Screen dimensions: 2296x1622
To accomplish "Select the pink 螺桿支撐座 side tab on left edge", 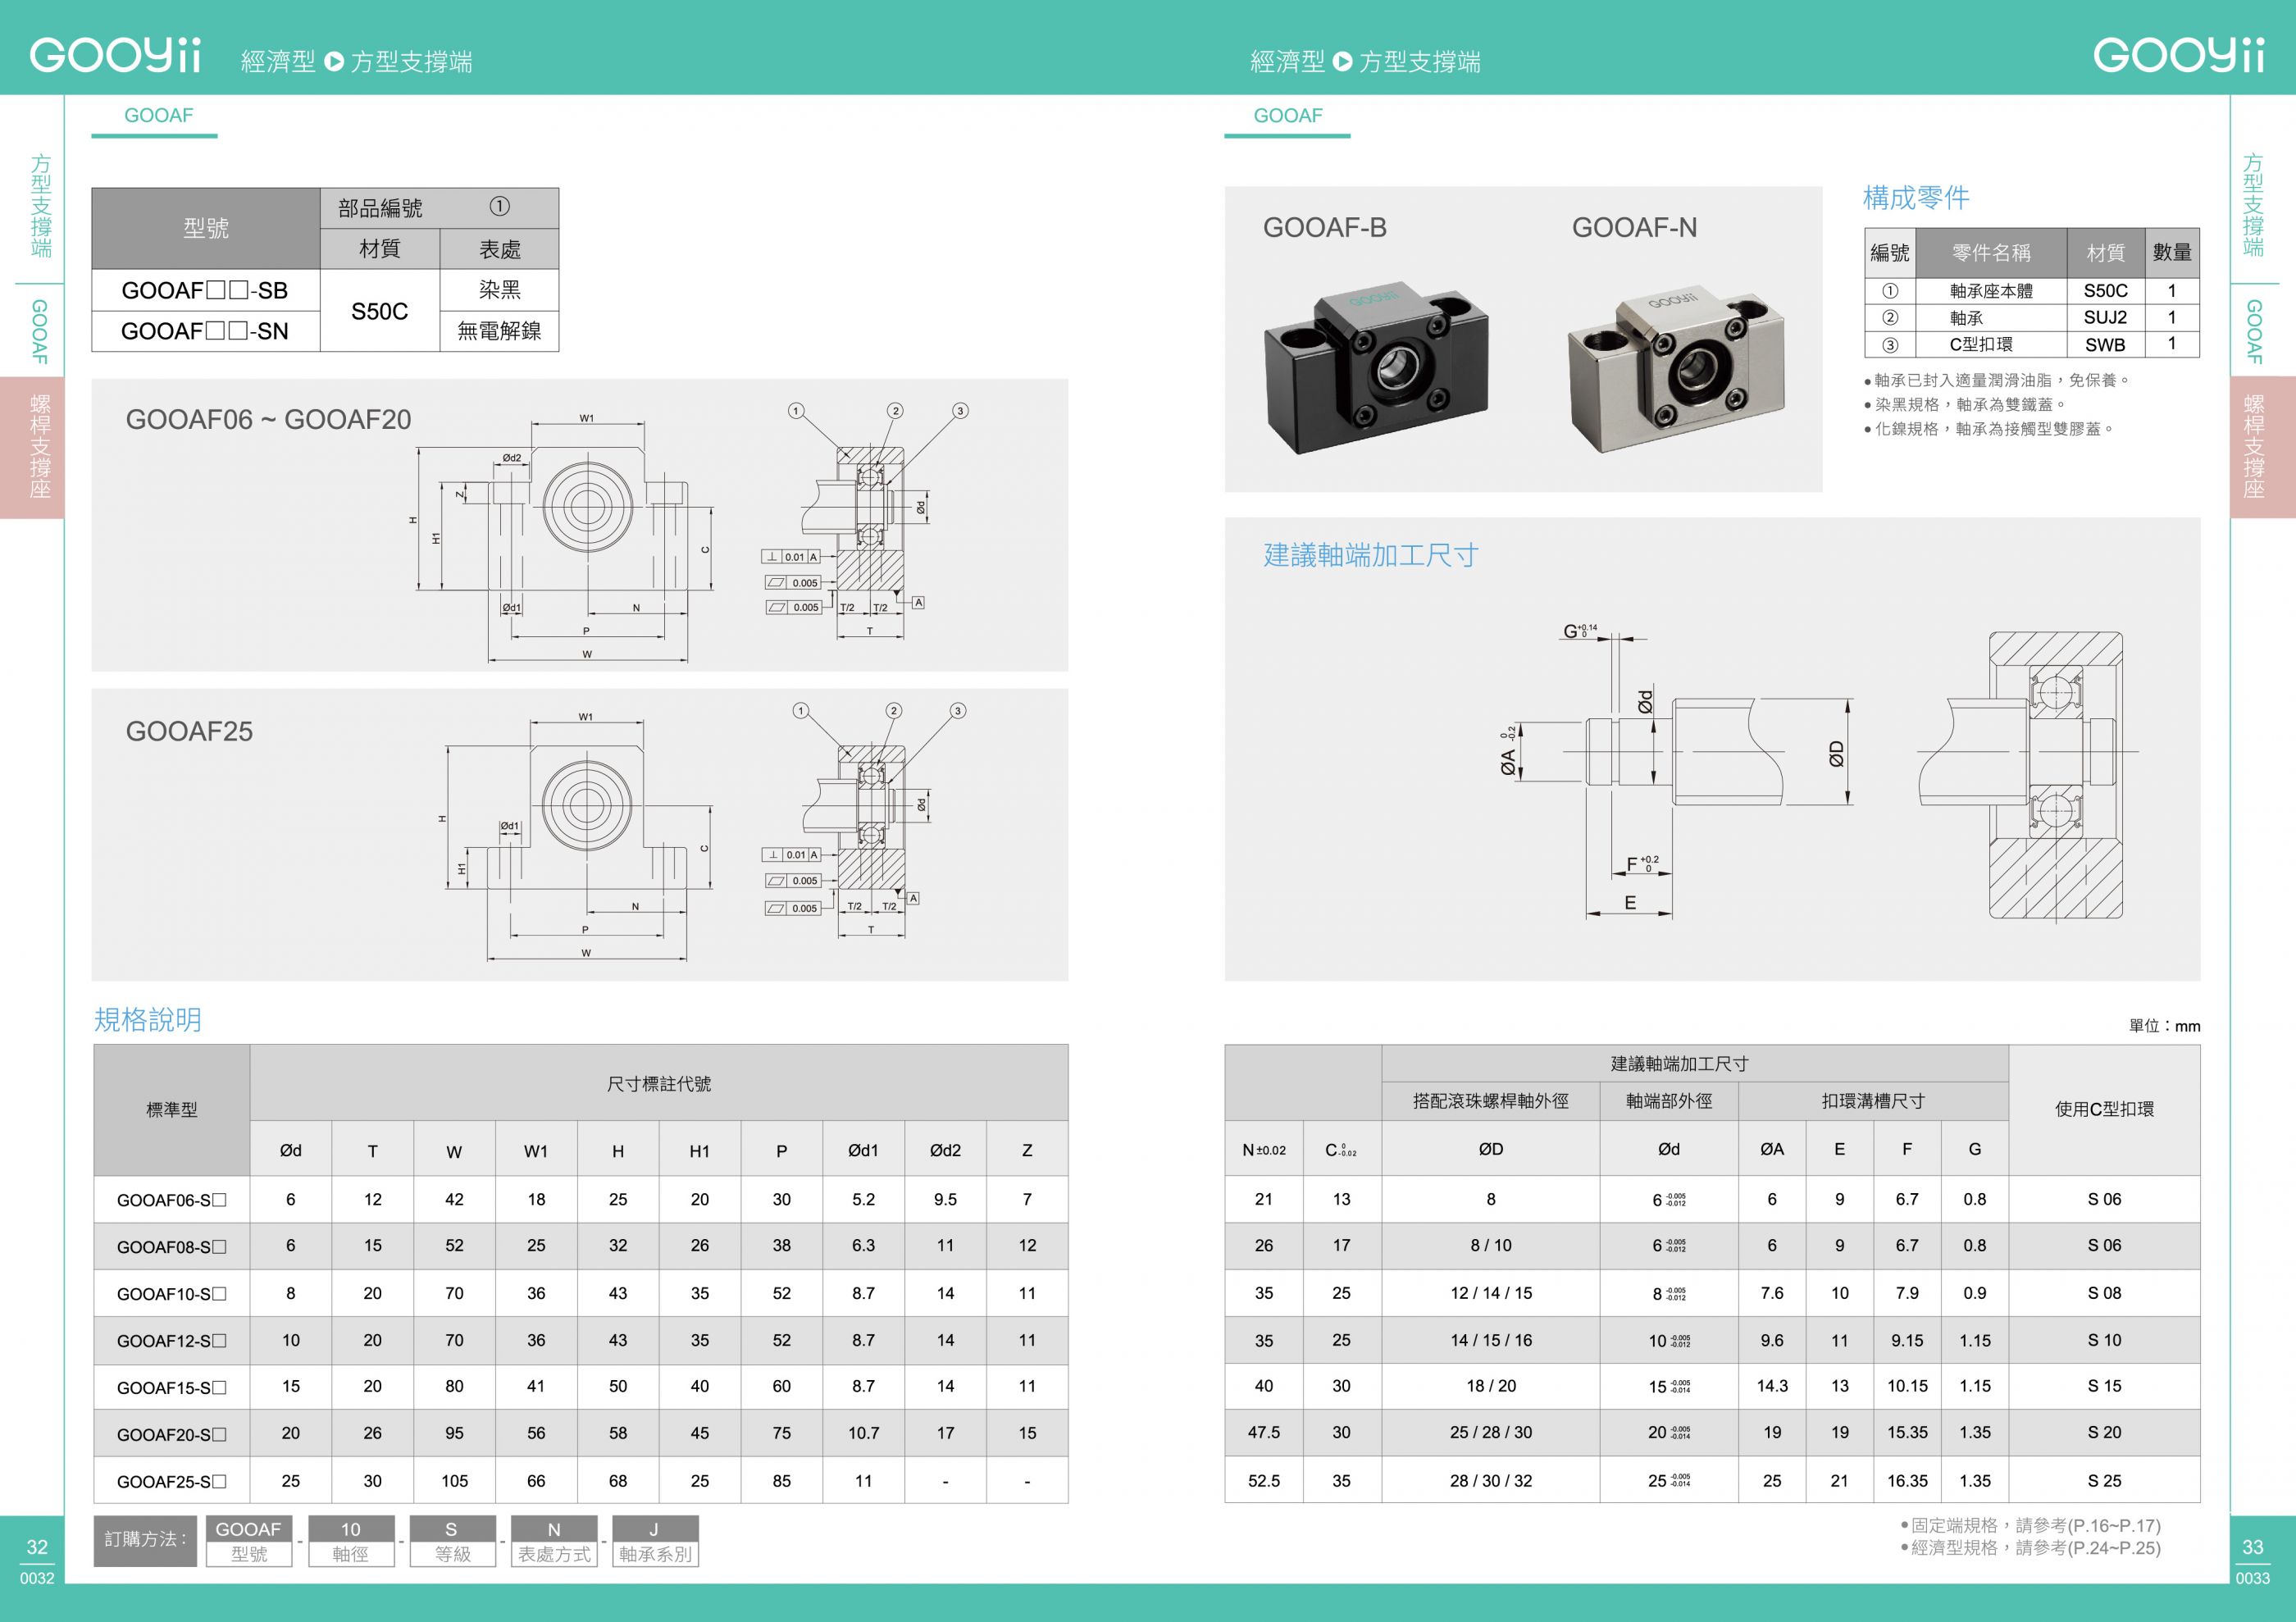I will coord(32,447).
